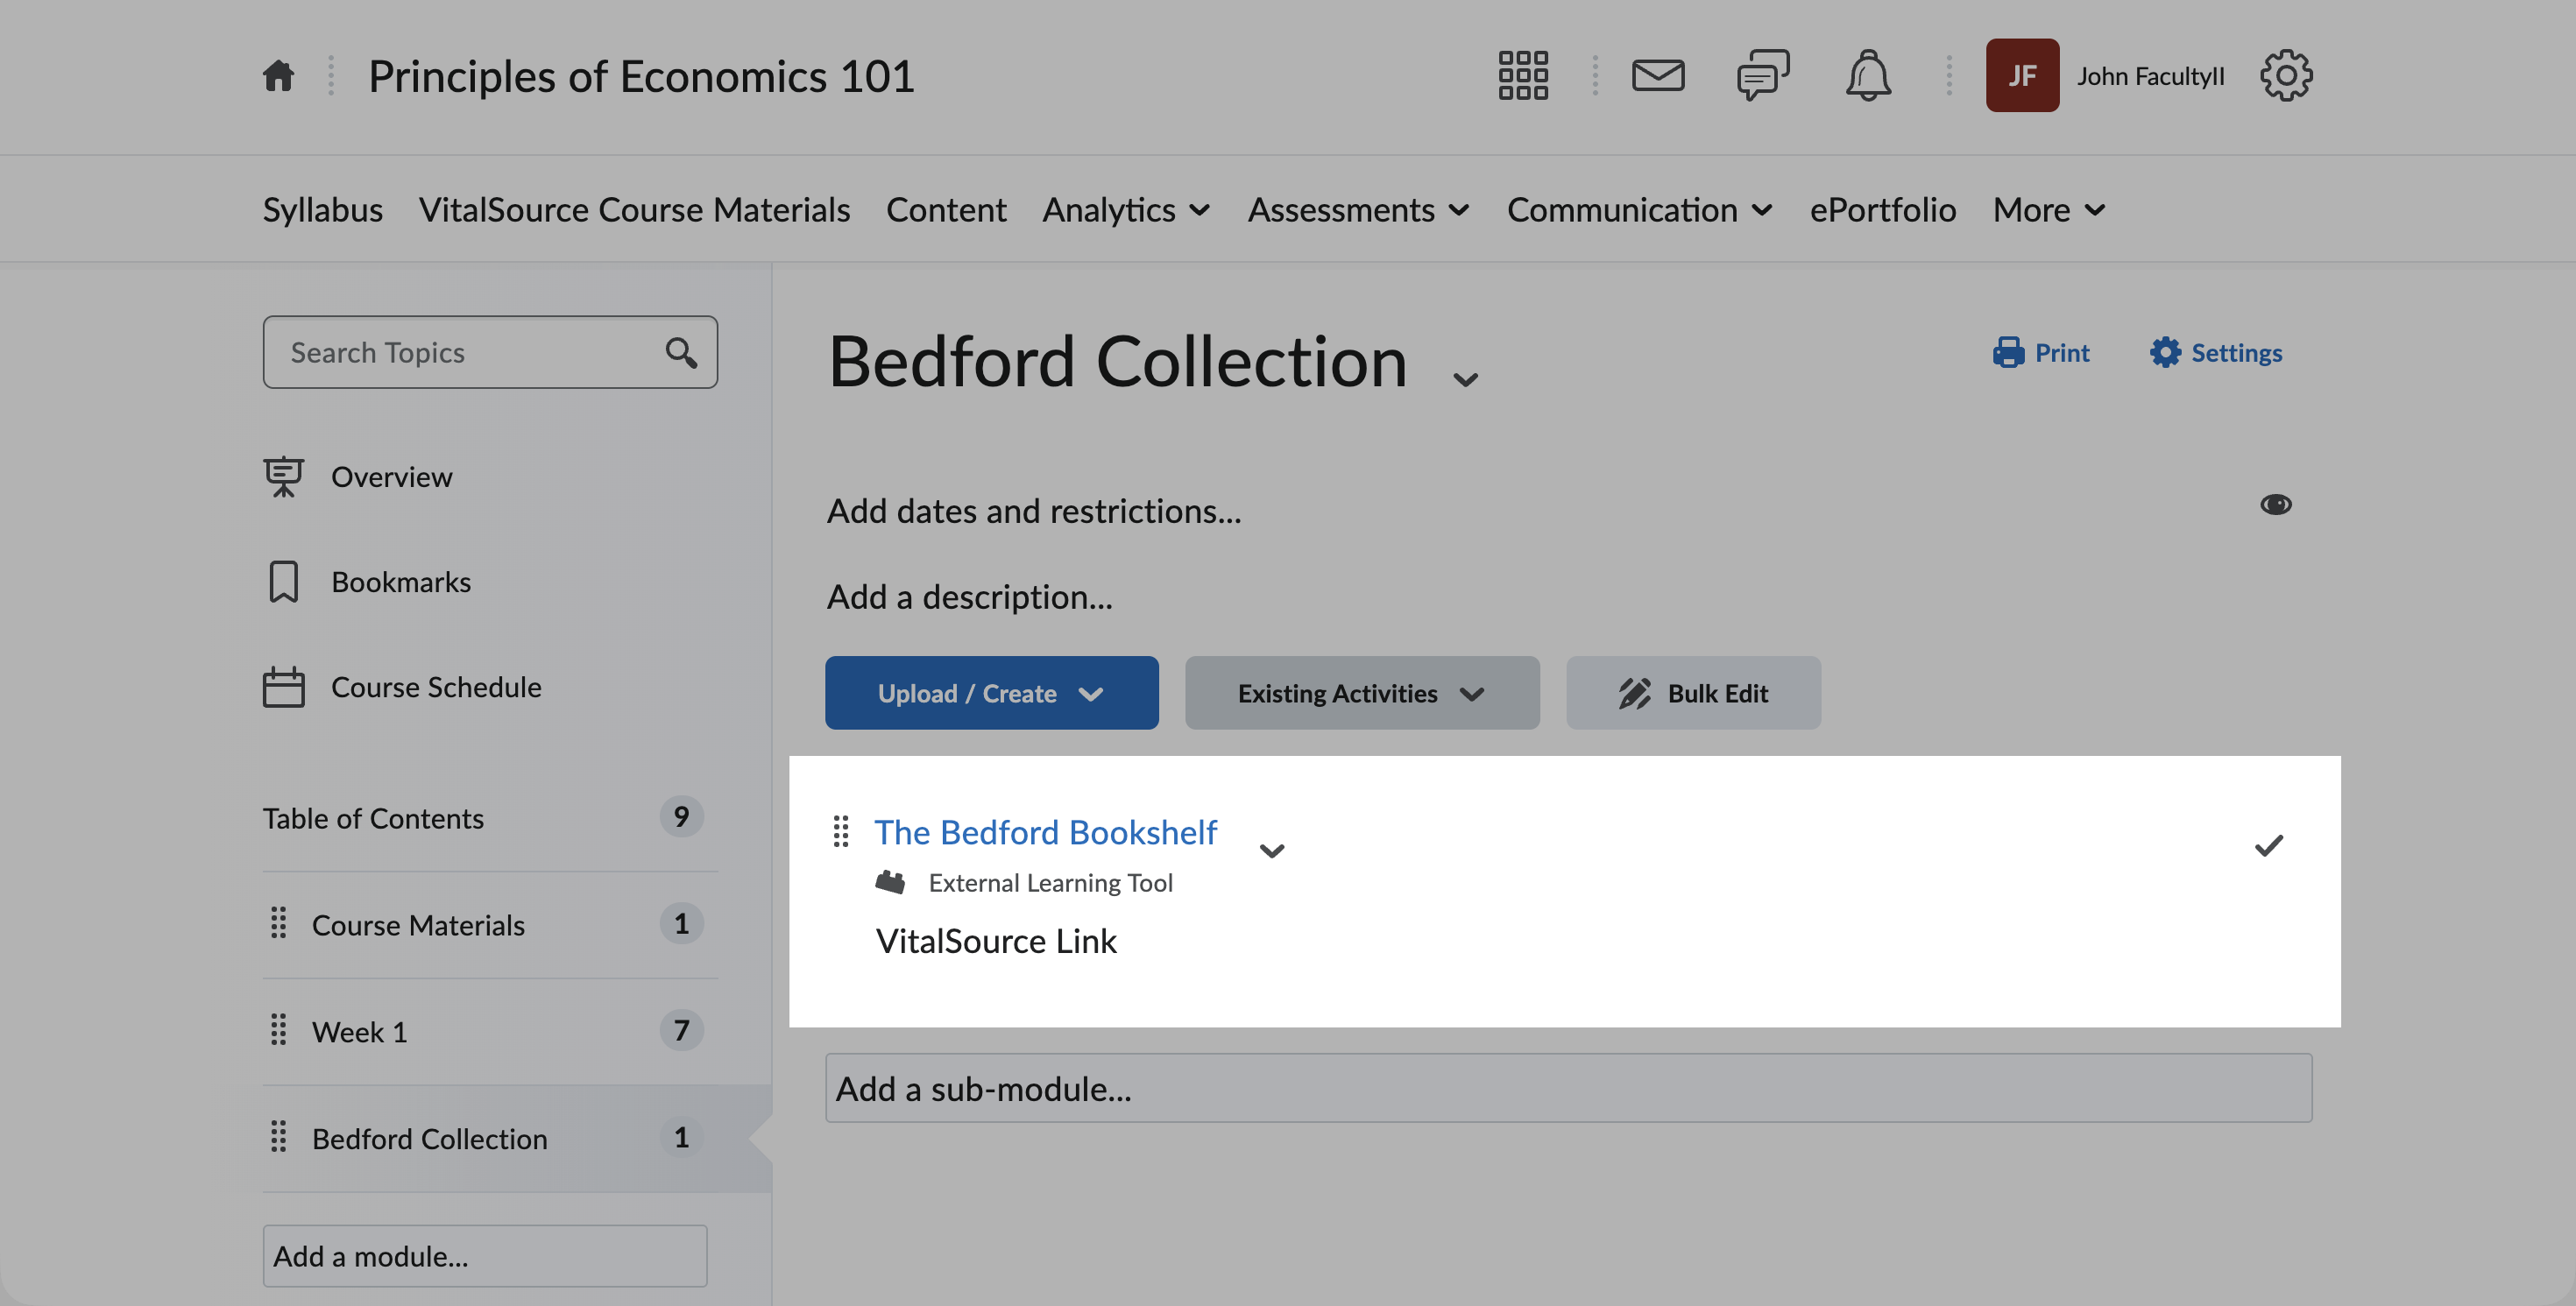2576x1306 pixels.
Task: Click the Bedford Bookshelf completion checkmark
Action: pos(2269,846)
